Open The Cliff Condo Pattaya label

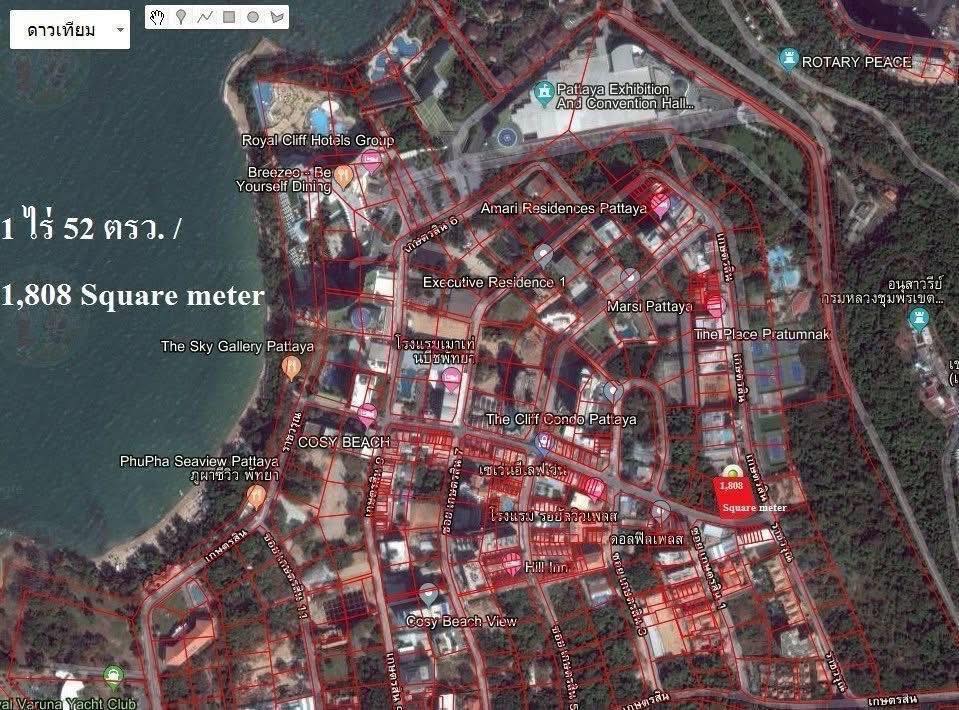coord(561,419)
